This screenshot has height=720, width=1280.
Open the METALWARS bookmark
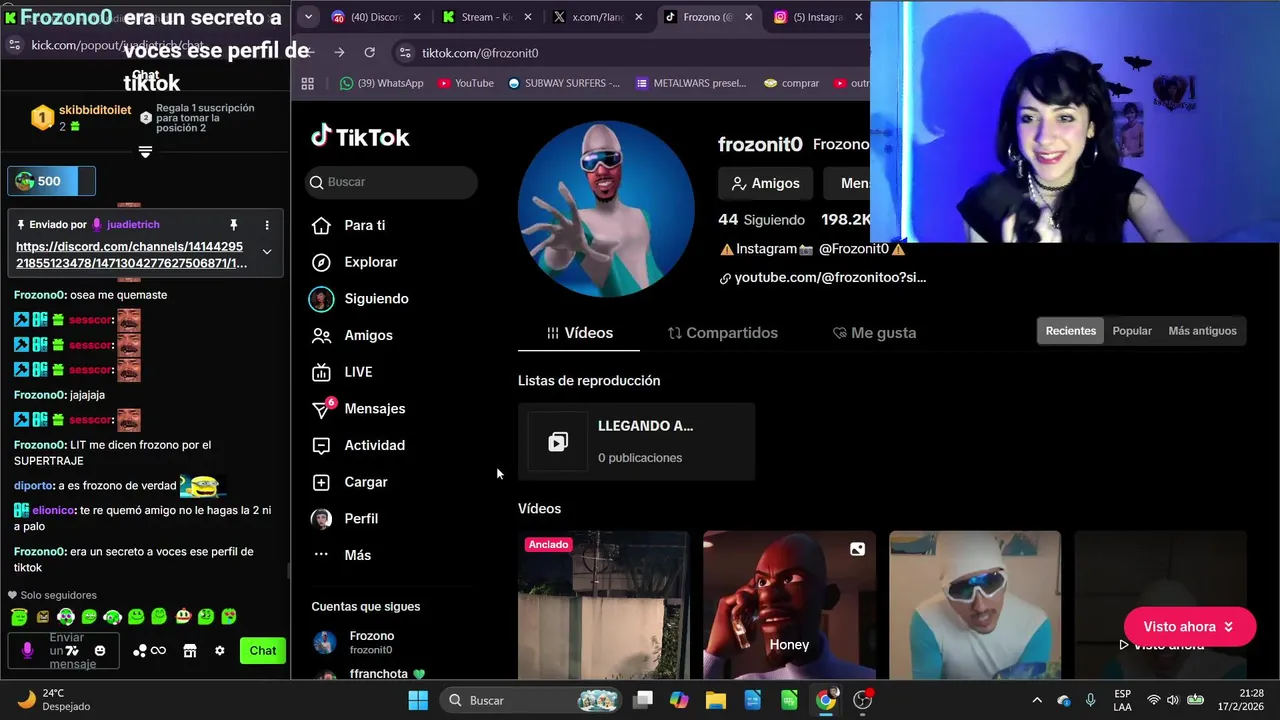(x=691, y=83)
